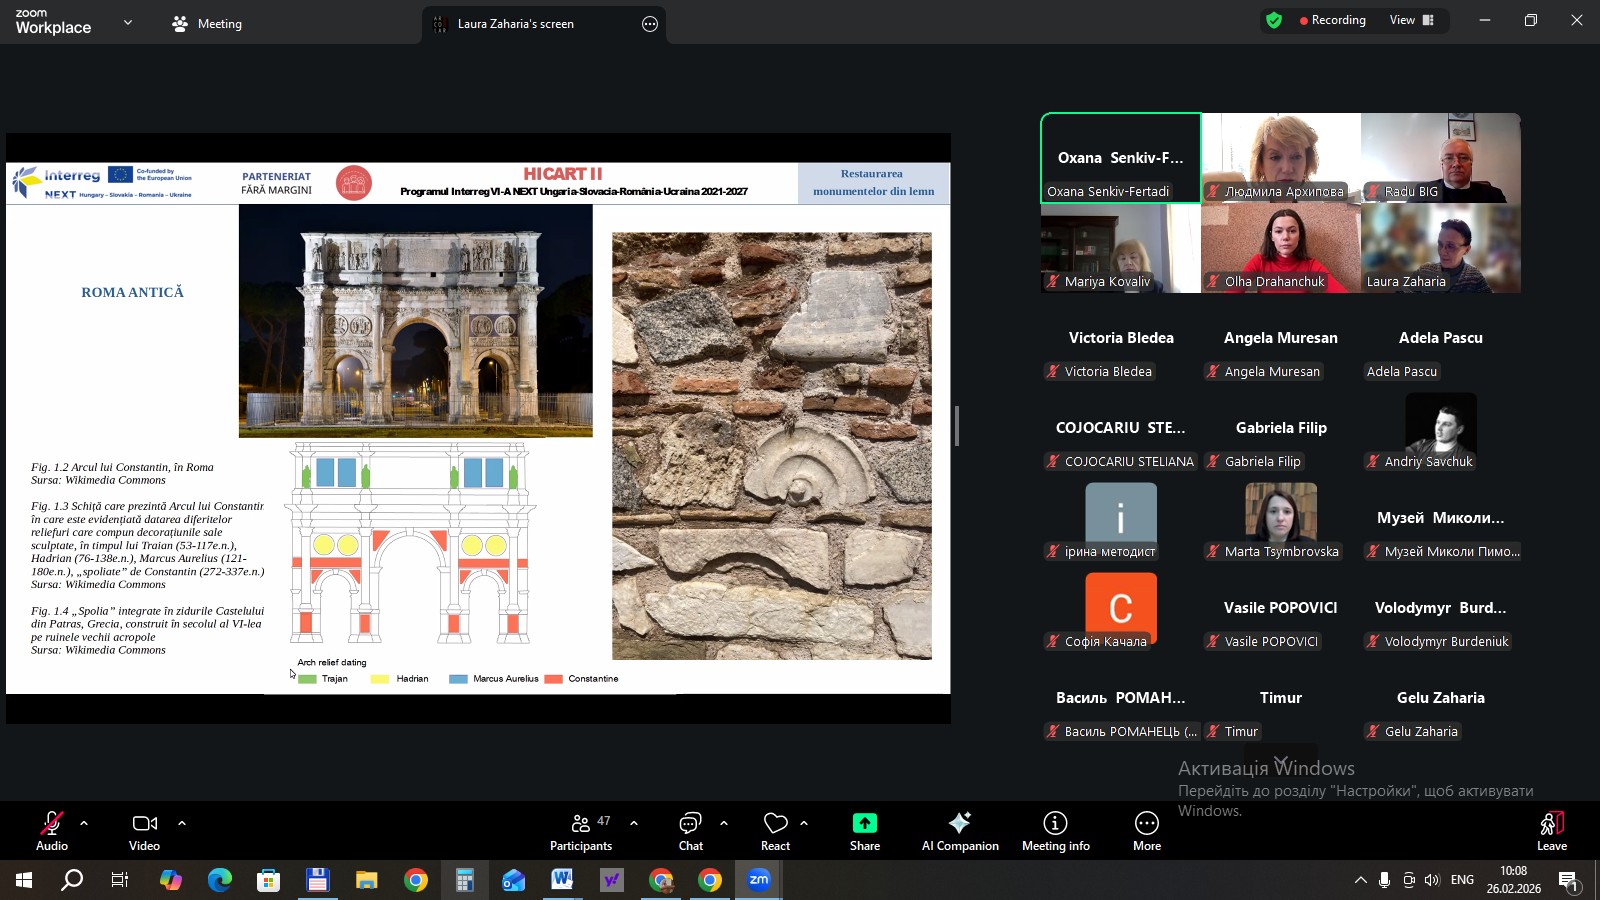
Task: Open the View layout menu
Action: [1411, 20]
